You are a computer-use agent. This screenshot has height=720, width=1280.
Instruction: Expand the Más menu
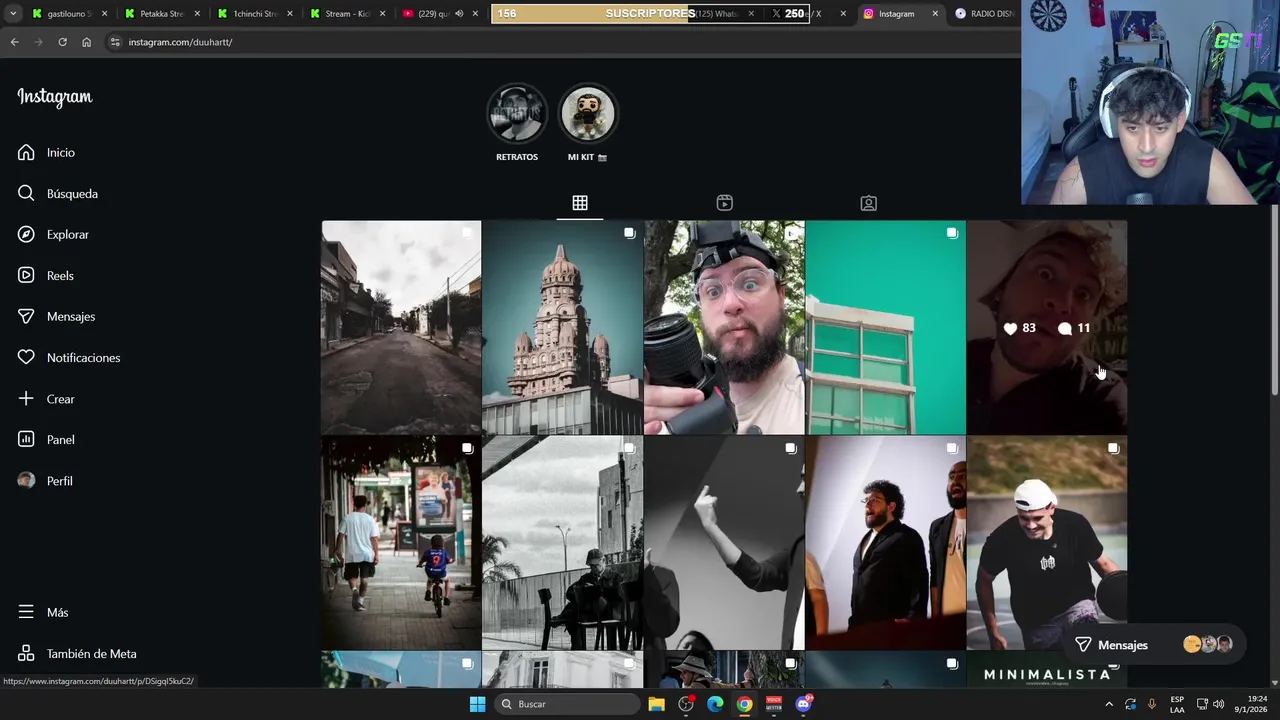point(43,612)
